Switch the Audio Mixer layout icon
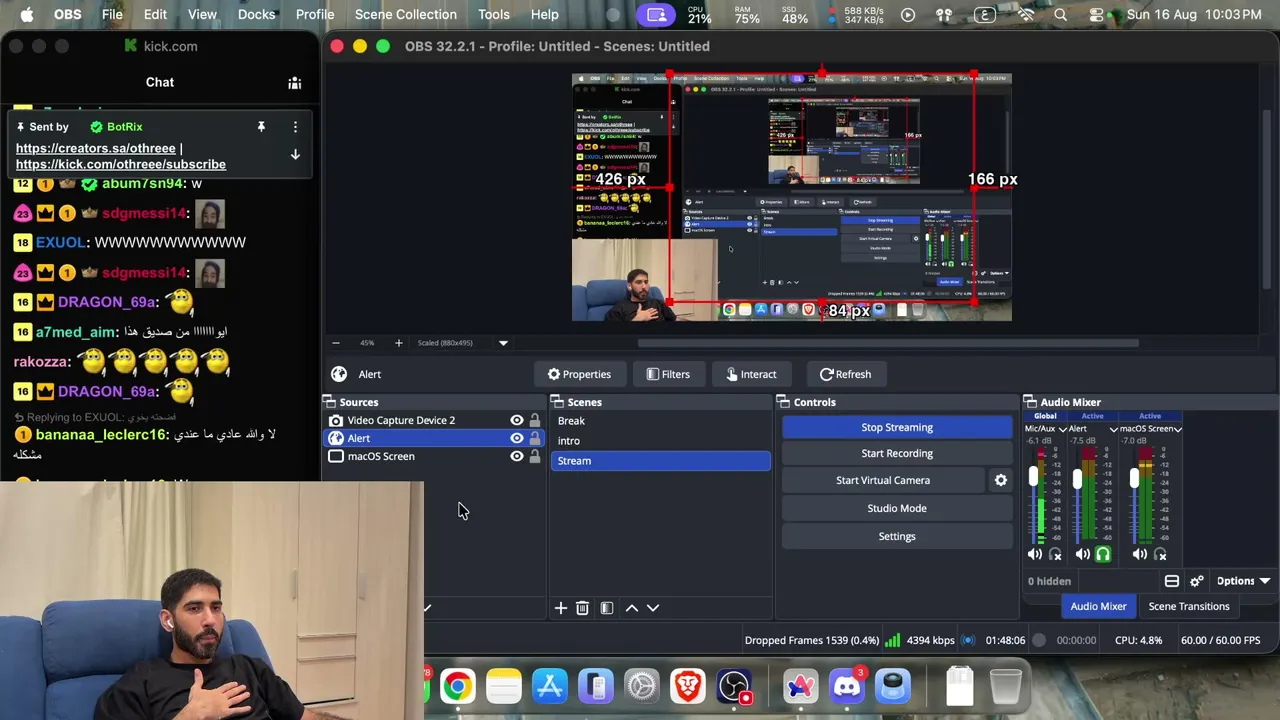 click(x=1172, y=581)
